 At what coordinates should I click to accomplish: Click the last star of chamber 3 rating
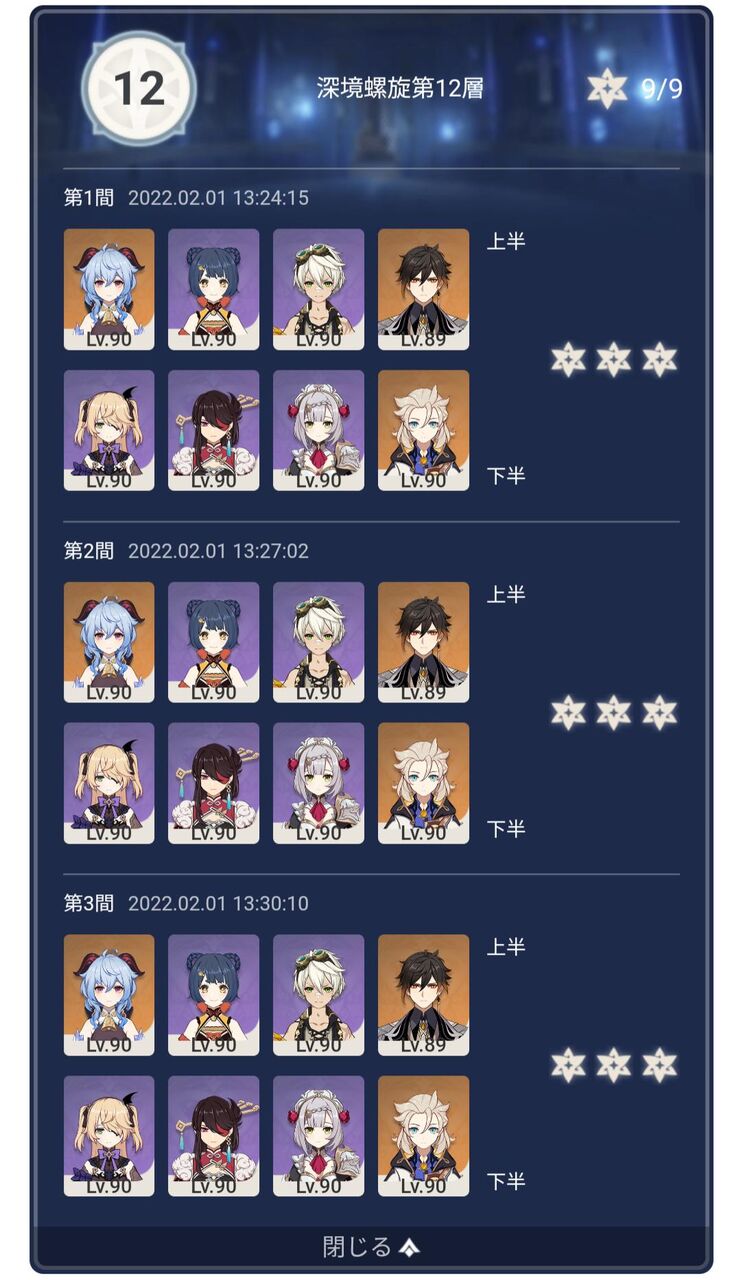[660, 1065]
